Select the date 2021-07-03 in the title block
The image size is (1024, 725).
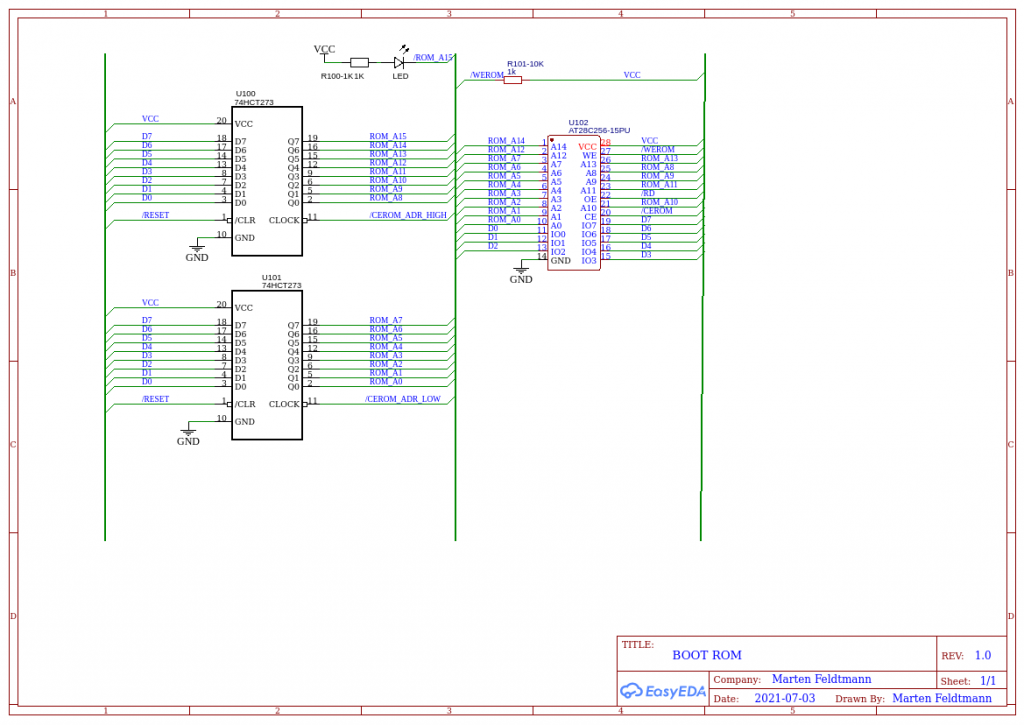tap(786, 698)
